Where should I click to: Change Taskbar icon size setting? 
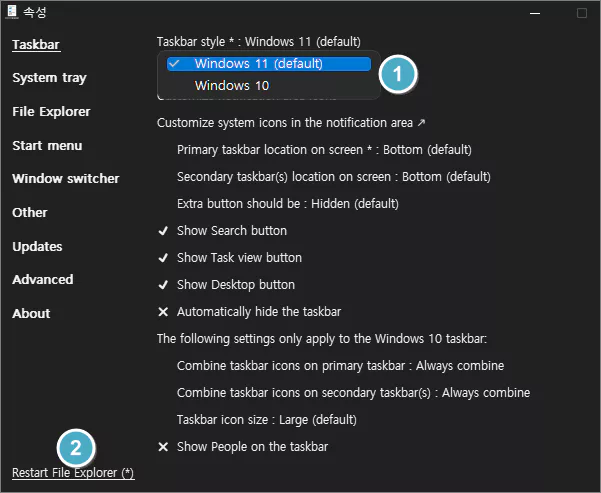coord(267,420)
